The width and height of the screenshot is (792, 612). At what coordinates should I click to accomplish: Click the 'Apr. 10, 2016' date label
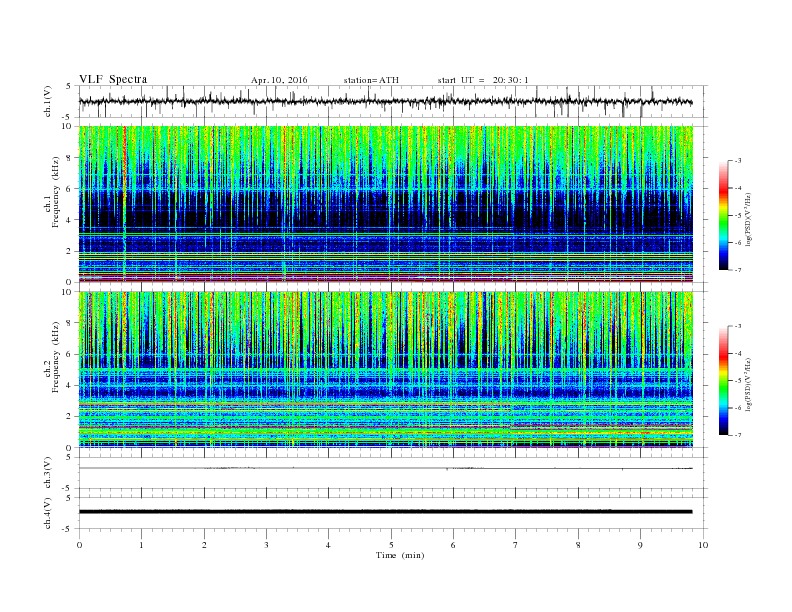(x=279, y=80)
